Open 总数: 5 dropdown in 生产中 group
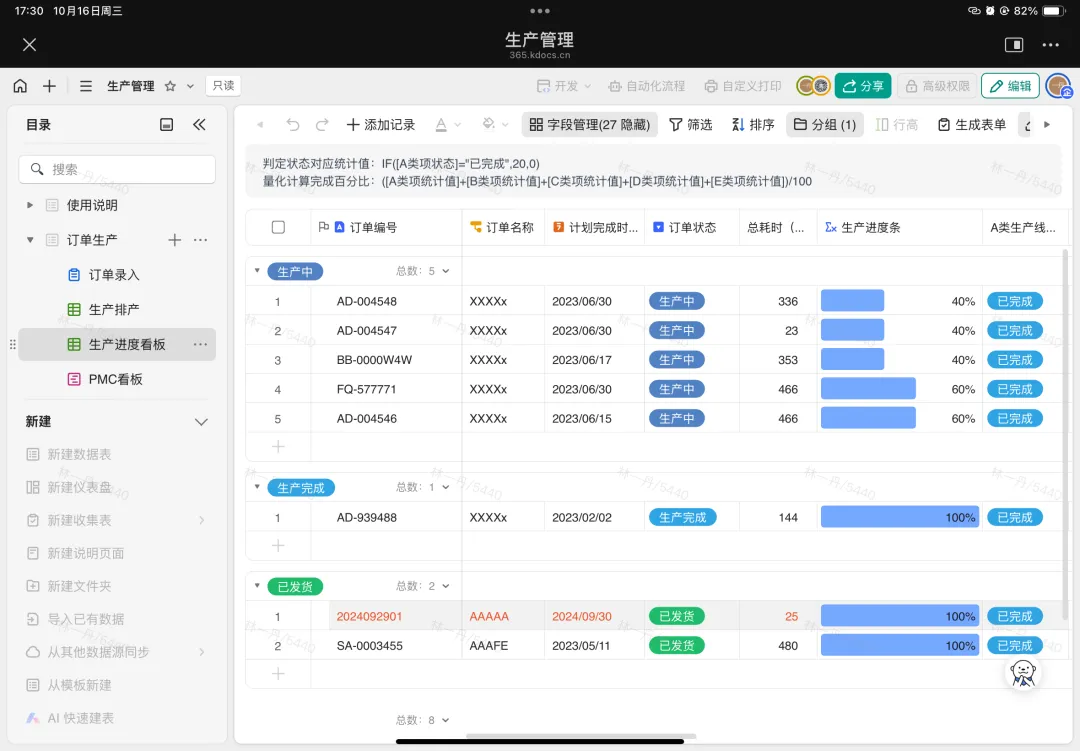The image size is (1080, 751). [x=423, y=271]
